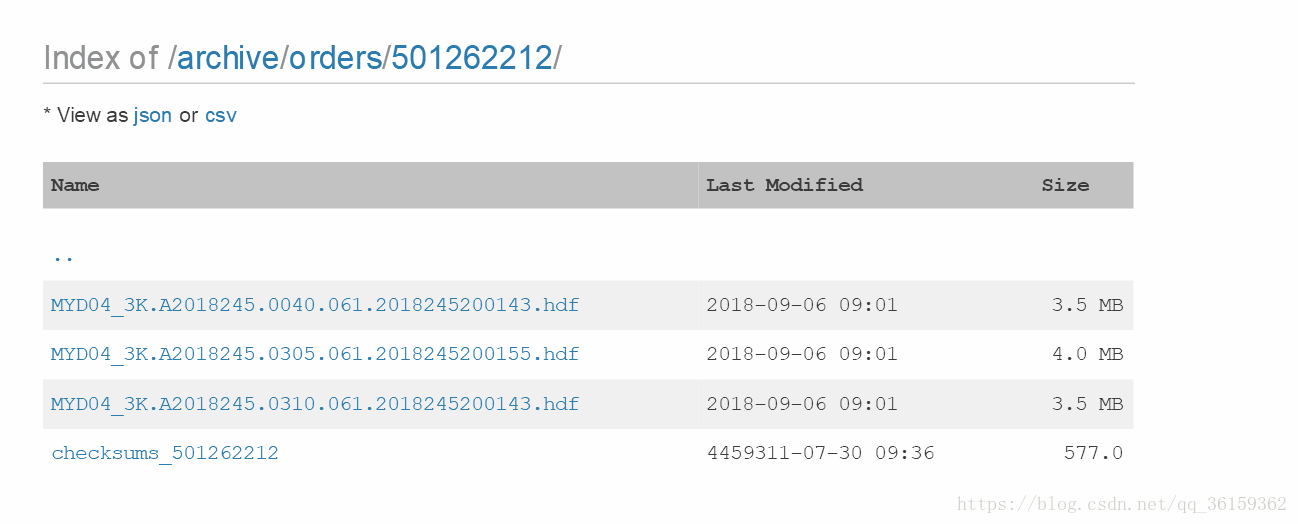Image resolution: width=1298 pixels, height=524 pixels.
Task: Navigate to the parent directory (..) link
Action: pyautogui.click(x=63, y=256)
